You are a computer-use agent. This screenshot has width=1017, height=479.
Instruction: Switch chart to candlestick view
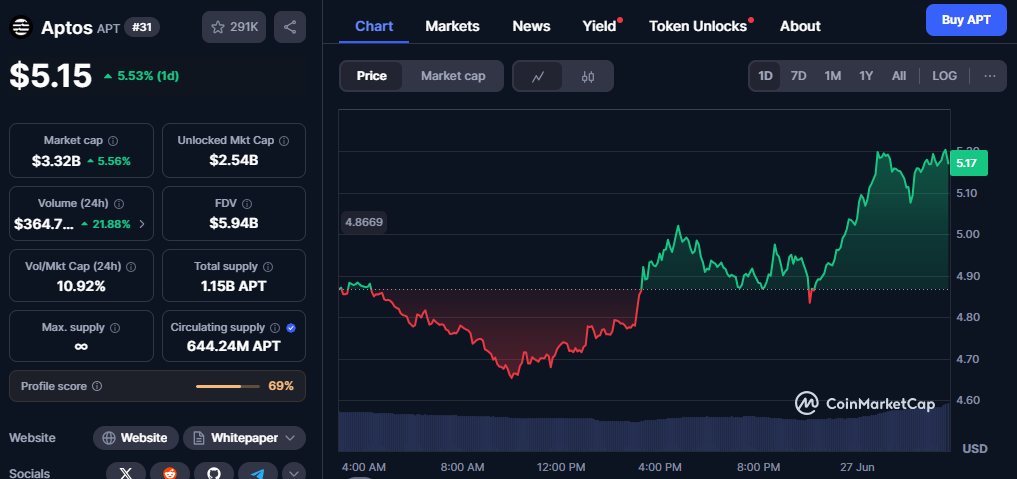coord(587,76)
